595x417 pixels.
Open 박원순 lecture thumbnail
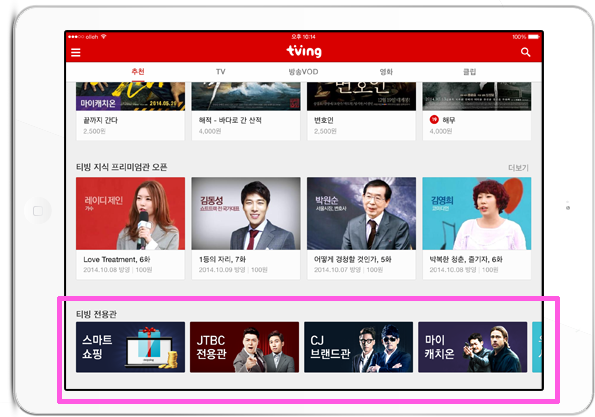click(x=361, y=213)
